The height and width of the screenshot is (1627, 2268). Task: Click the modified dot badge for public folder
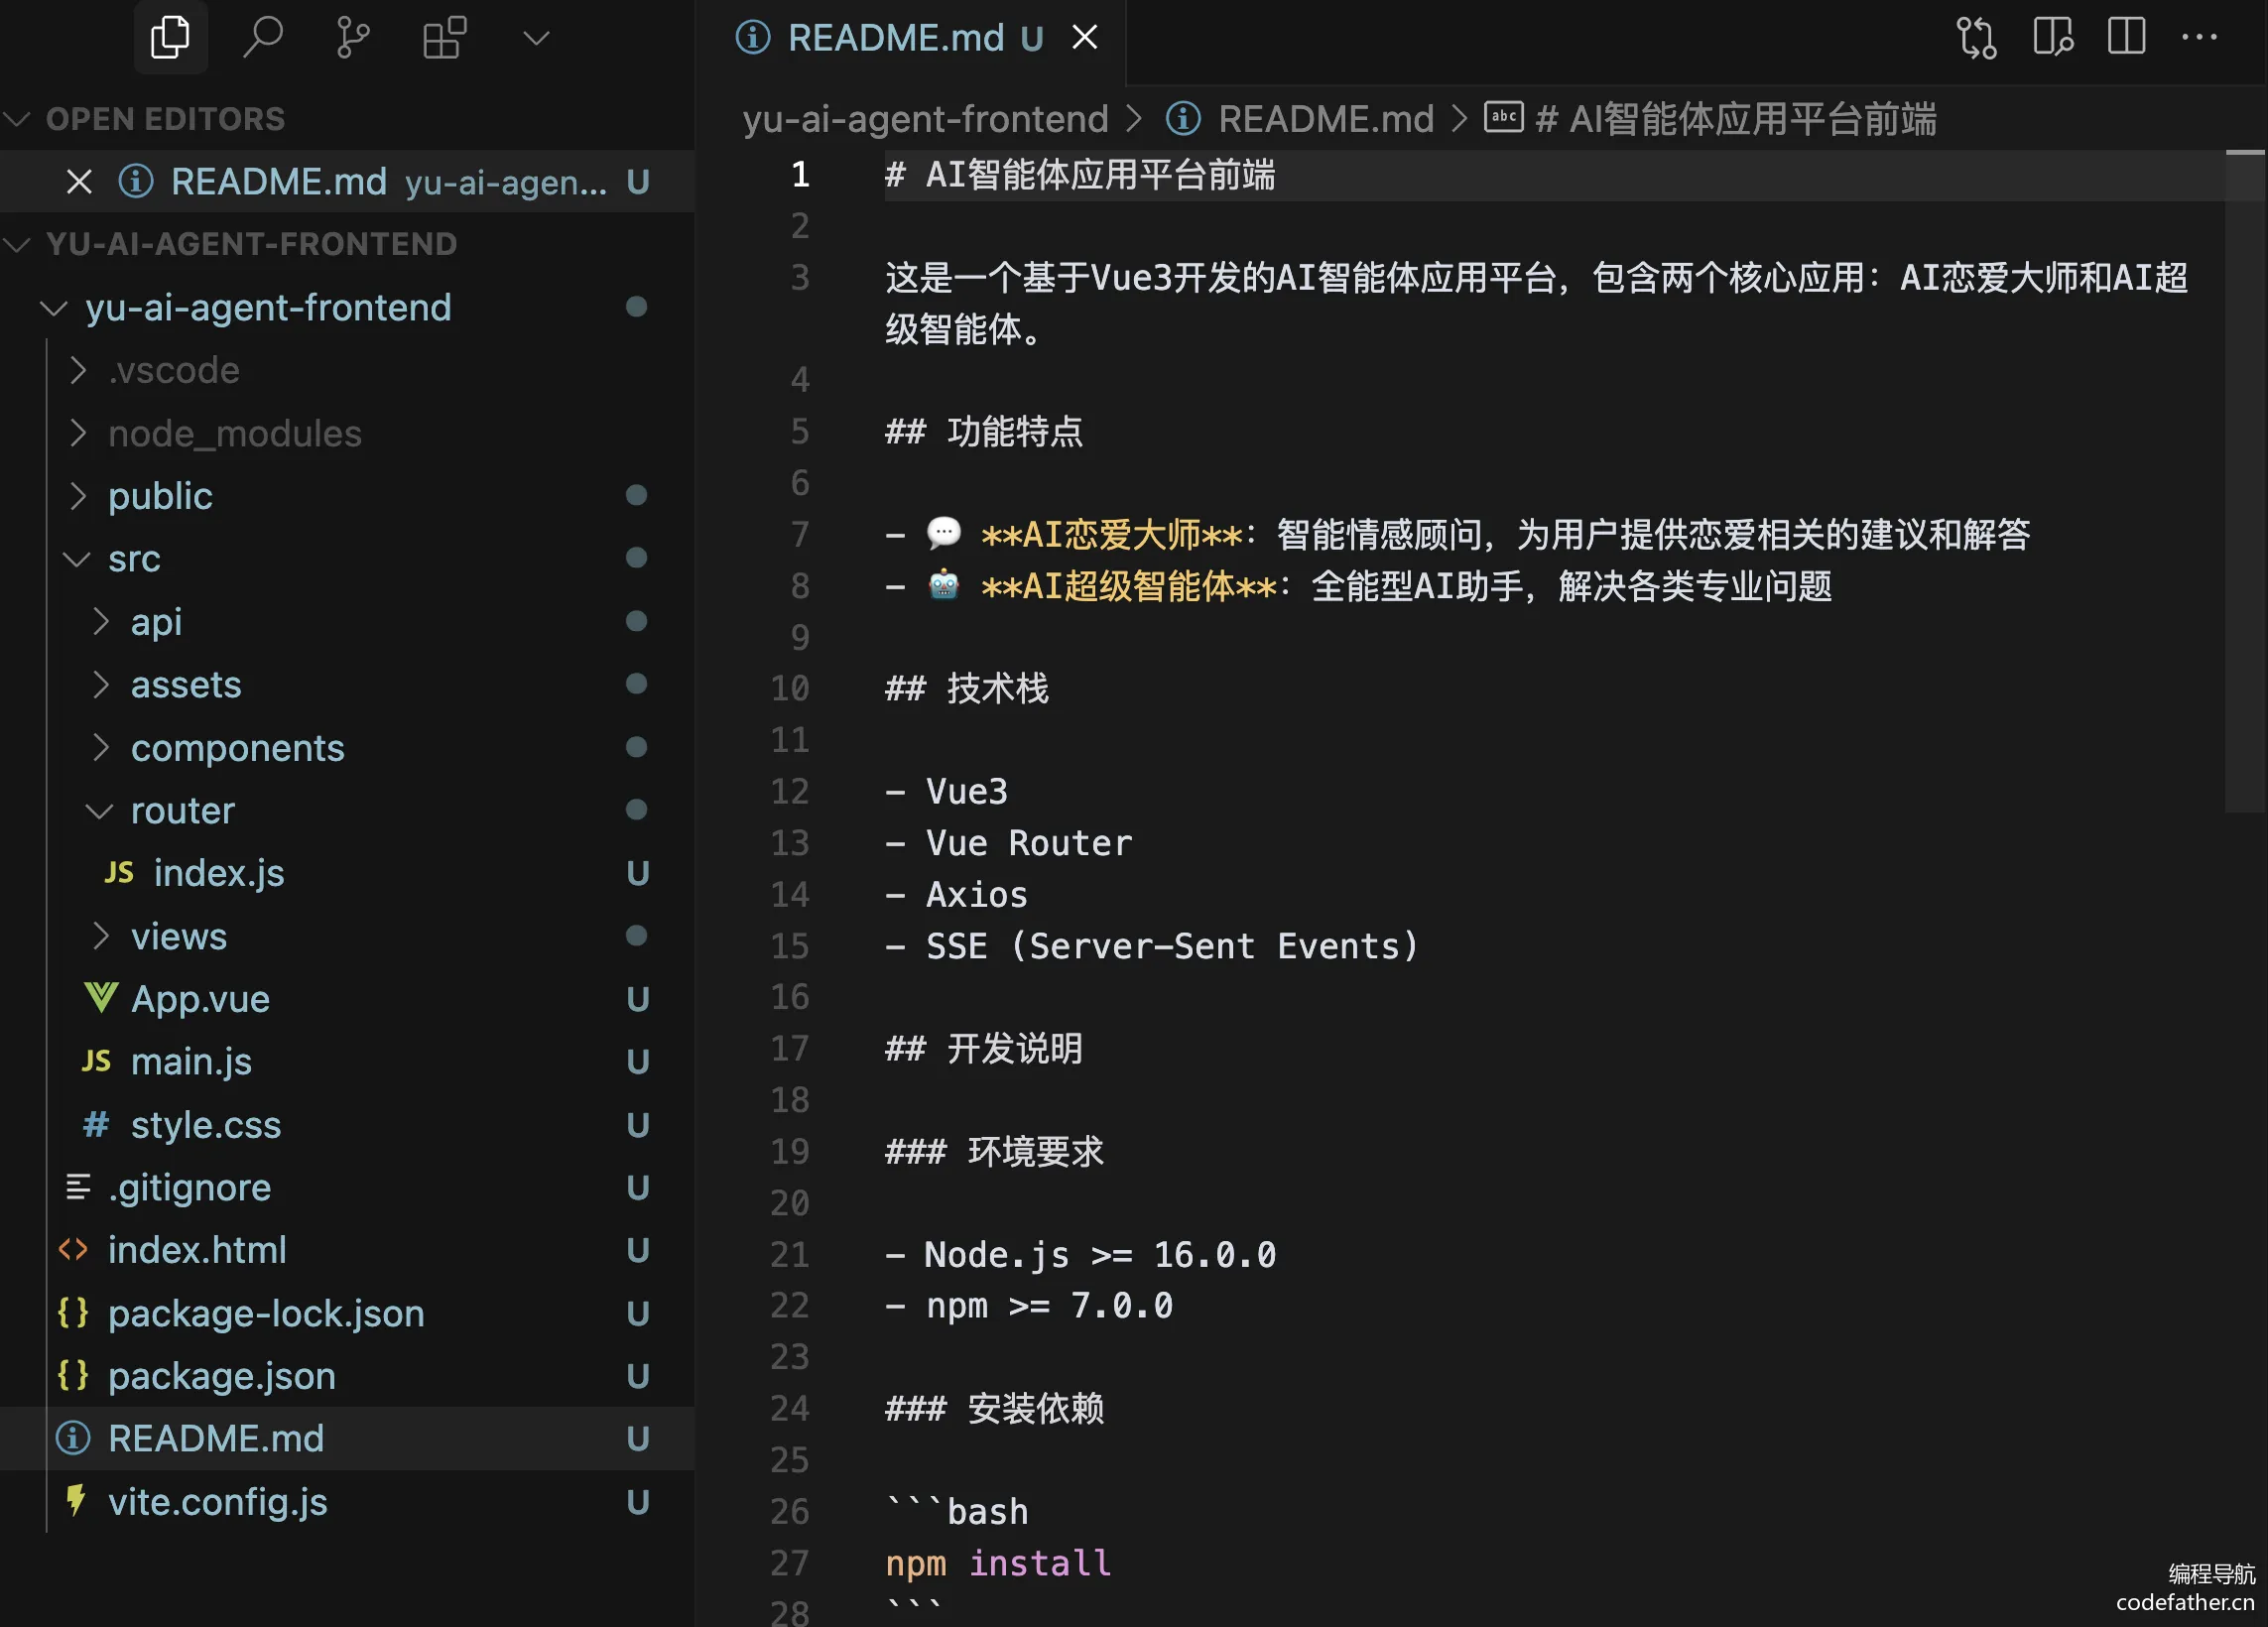636,496
